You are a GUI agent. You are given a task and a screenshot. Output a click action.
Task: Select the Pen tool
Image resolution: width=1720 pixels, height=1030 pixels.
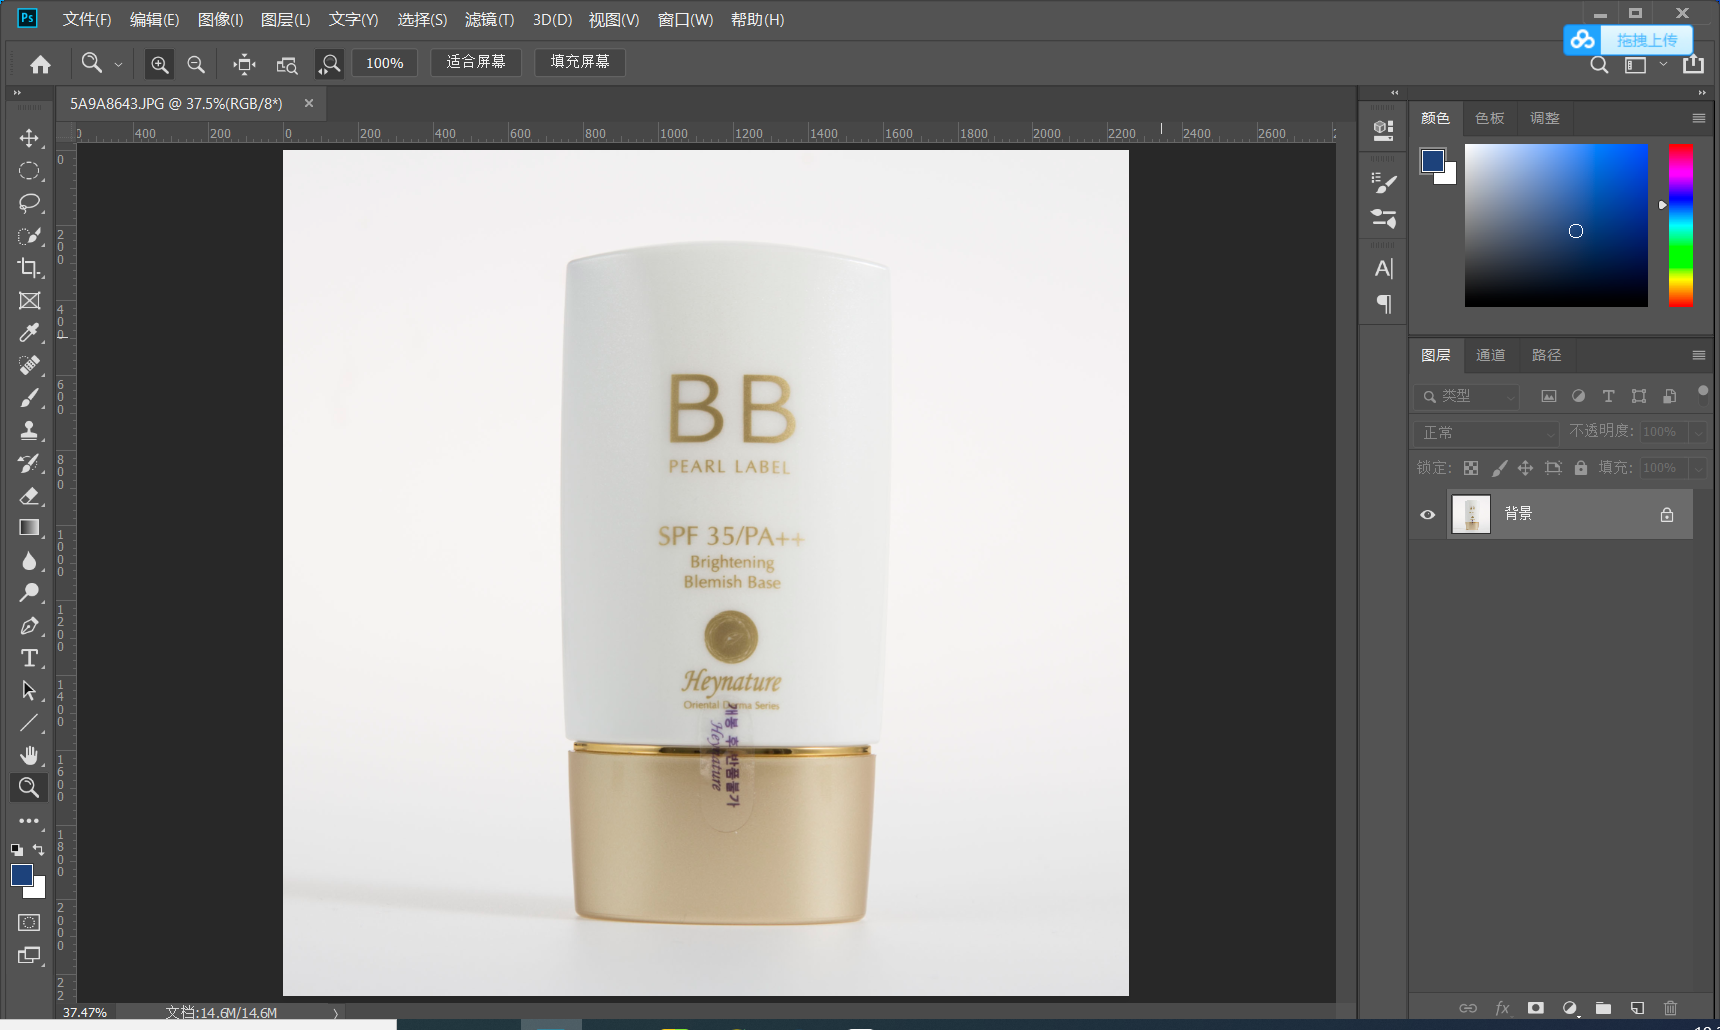[x=29, y=625]
